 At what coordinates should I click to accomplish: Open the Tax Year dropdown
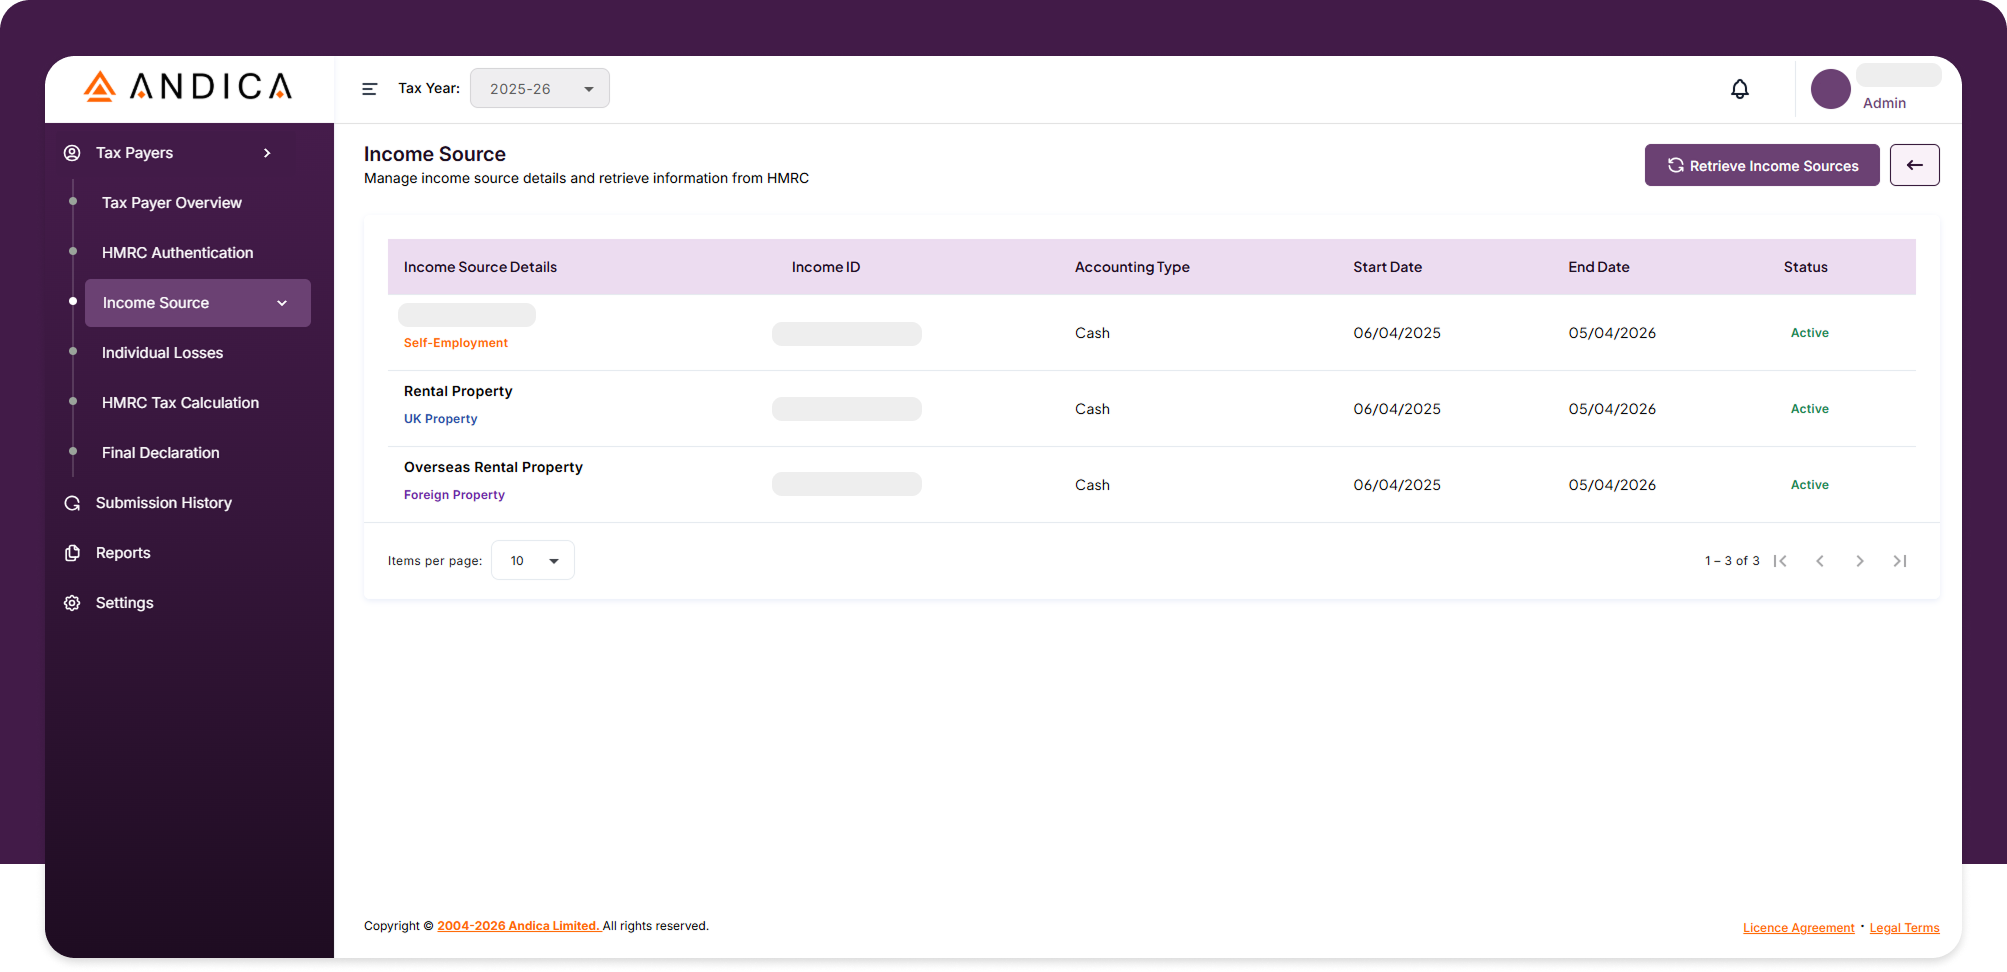click(539, 89)
